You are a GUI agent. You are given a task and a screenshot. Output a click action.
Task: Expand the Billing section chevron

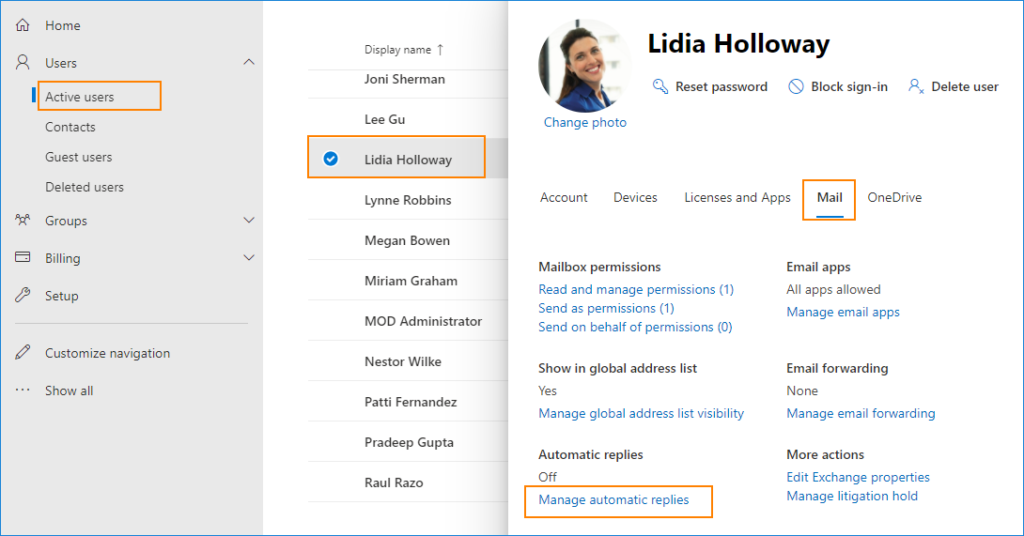pos(249,257)
